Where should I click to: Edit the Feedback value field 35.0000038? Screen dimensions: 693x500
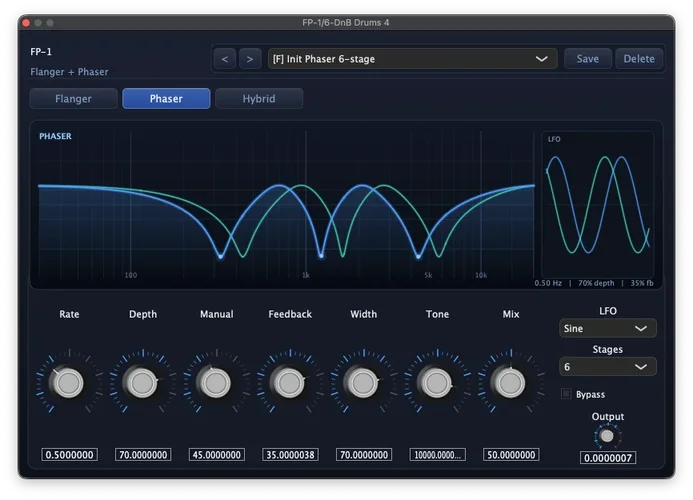290,455
